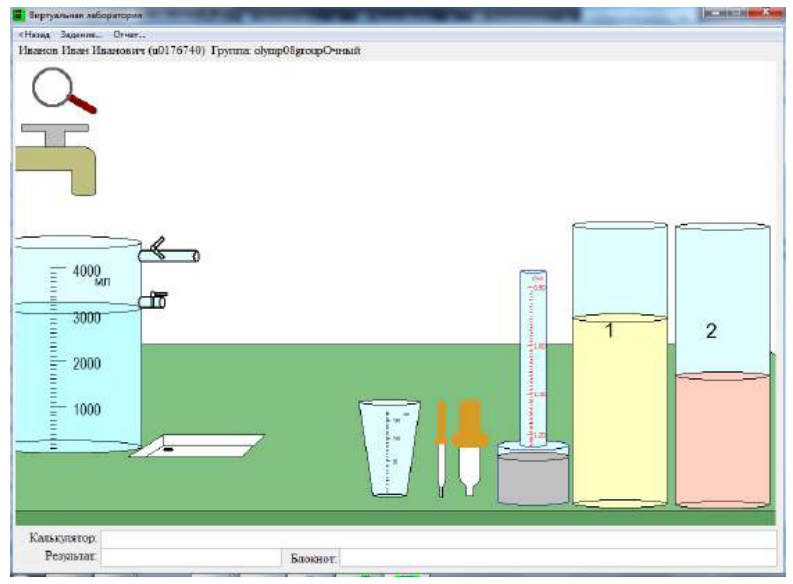This screenshot has height=584, width=793.
Task: Click the 1000 mark on the tank scale
Action: 87,409
